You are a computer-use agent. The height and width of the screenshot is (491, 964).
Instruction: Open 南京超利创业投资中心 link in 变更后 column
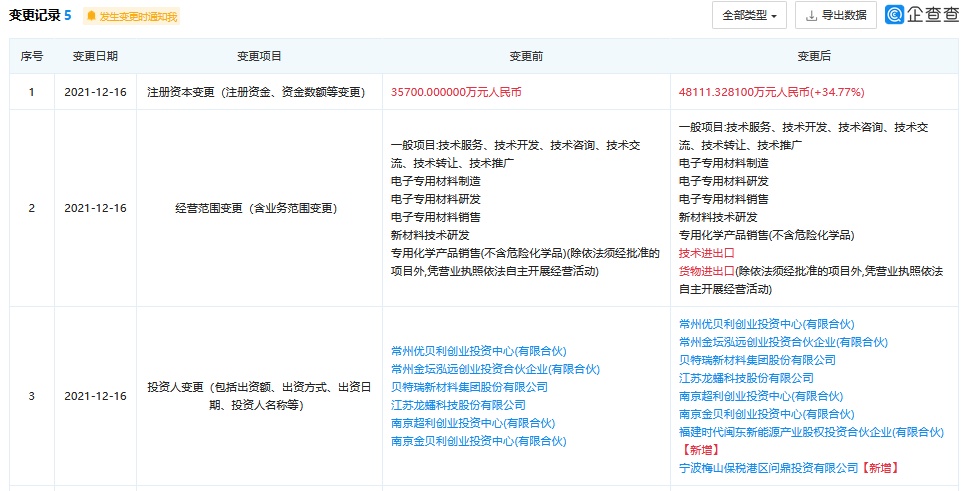point(761,396)
